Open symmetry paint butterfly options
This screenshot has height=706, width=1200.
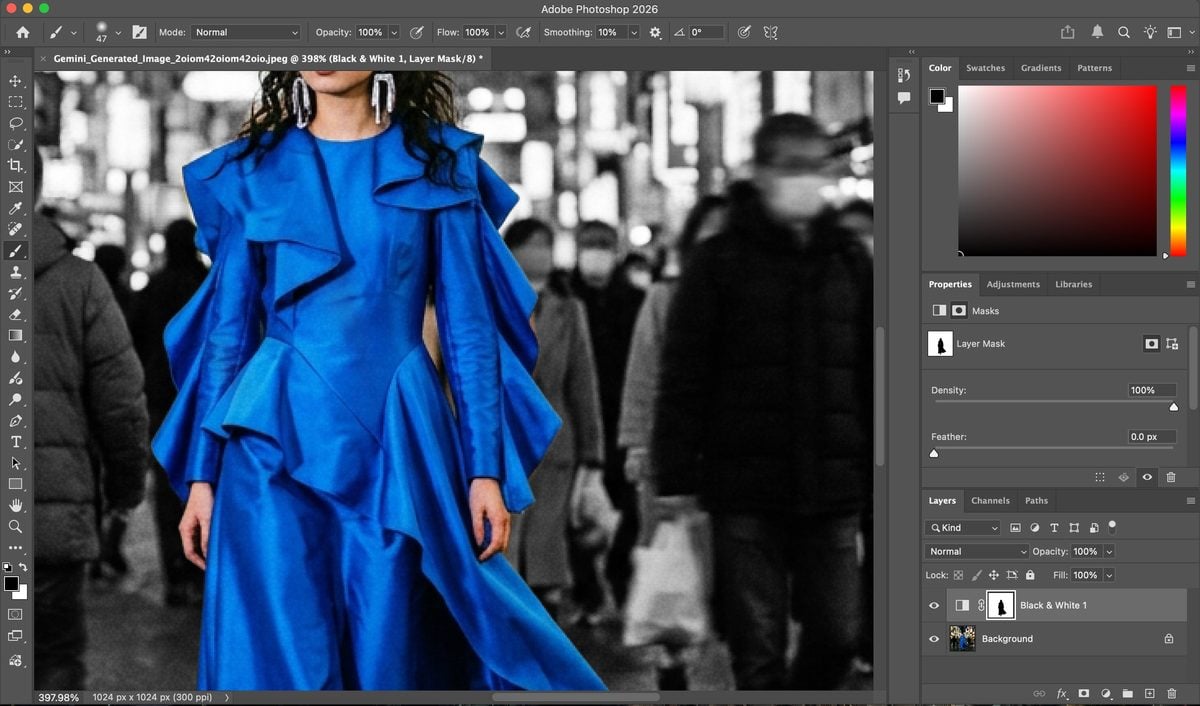pos(770,32)
